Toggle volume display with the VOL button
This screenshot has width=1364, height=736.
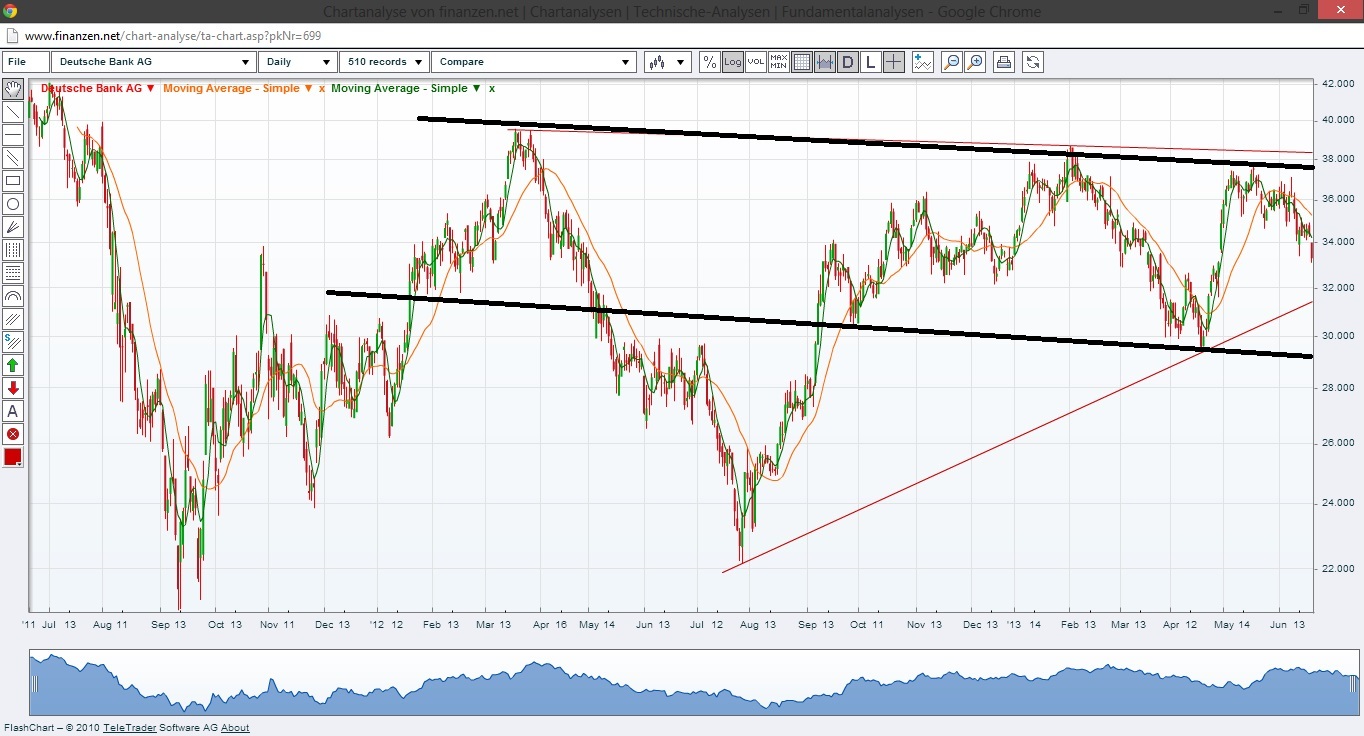coord(755,61)
